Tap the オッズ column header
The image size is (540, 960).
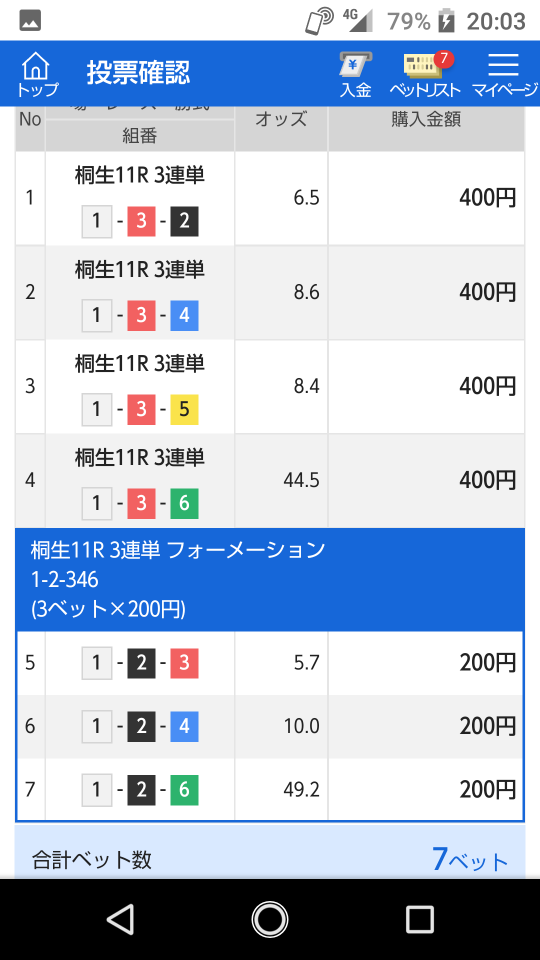[281, 119]
